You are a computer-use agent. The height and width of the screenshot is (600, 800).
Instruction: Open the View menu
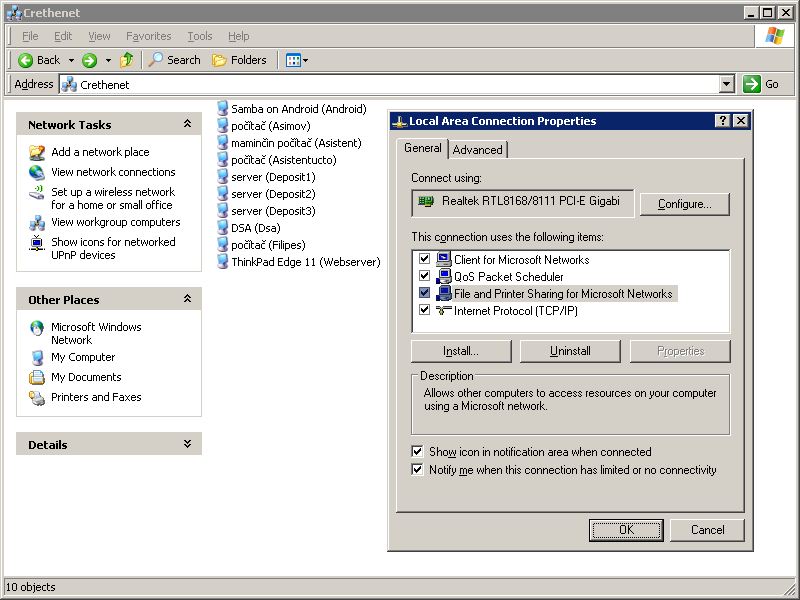tap(99, 36)
